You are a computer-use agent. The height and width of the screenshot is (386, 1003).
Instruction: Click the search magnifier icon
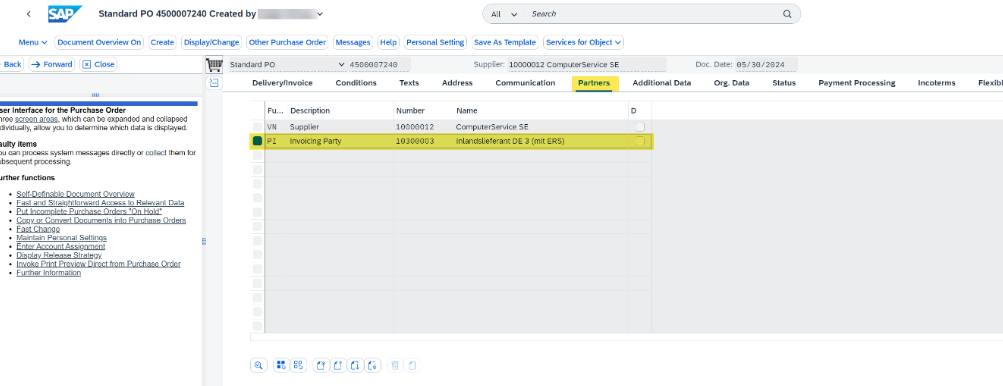click(x=787, y=13)
